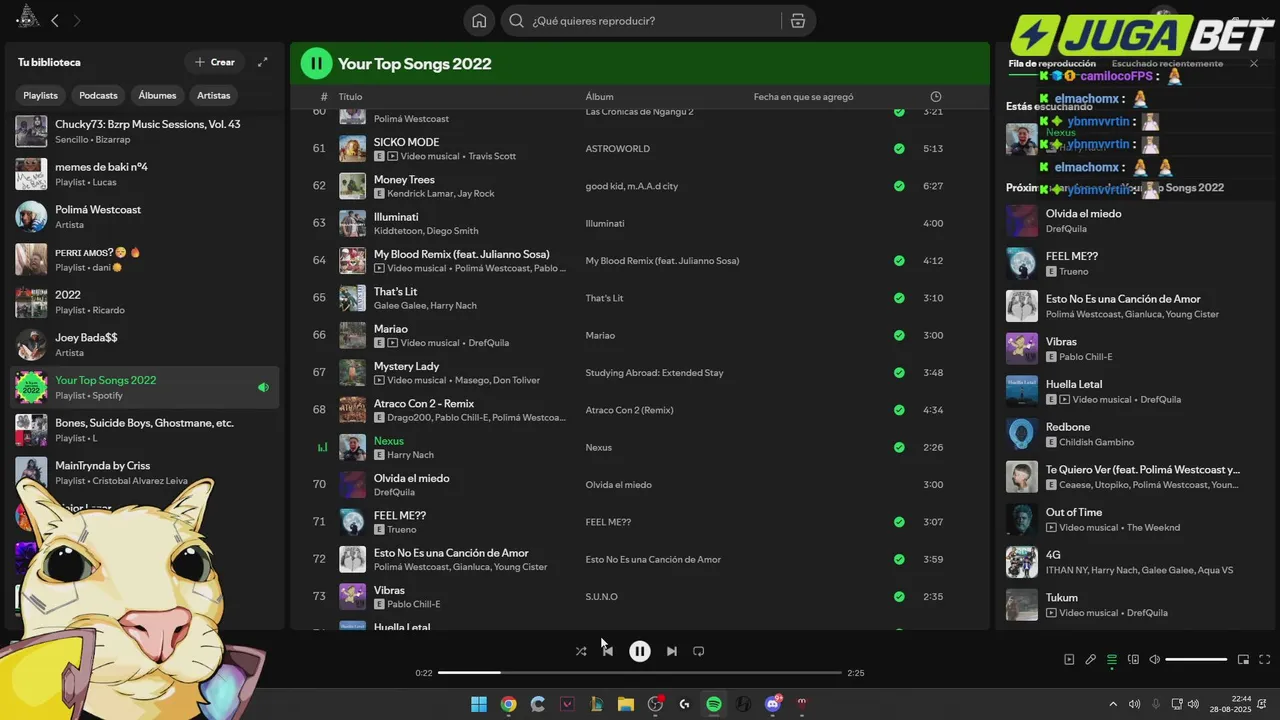
Task: Click the Crear button in the library
Action: pos(214,62)
